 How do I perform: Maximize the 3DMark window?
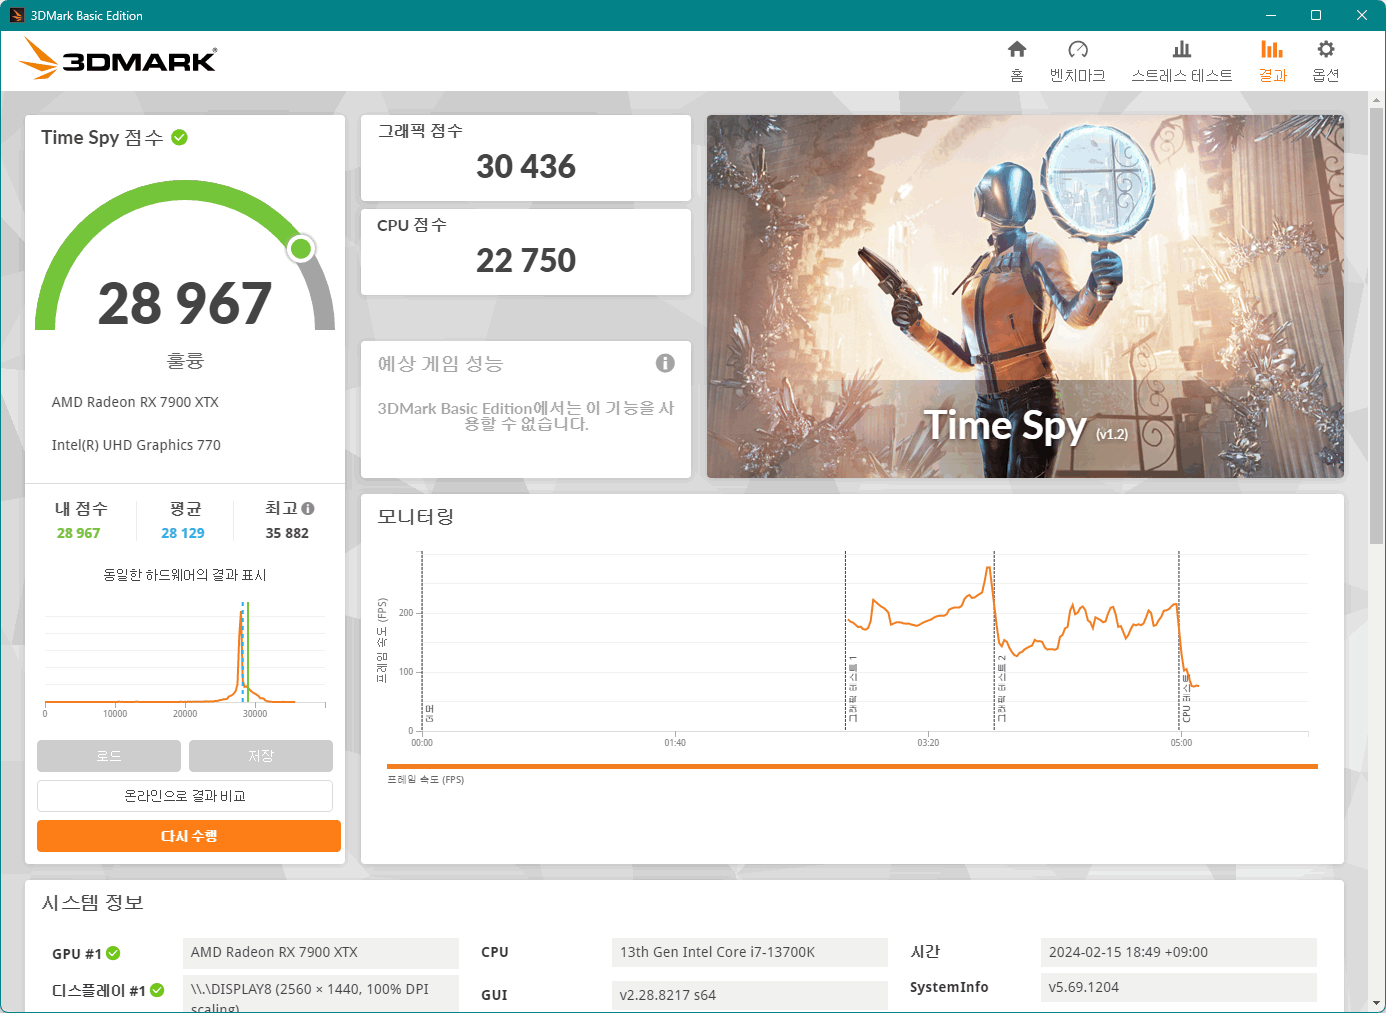[x=1316, y=15]
